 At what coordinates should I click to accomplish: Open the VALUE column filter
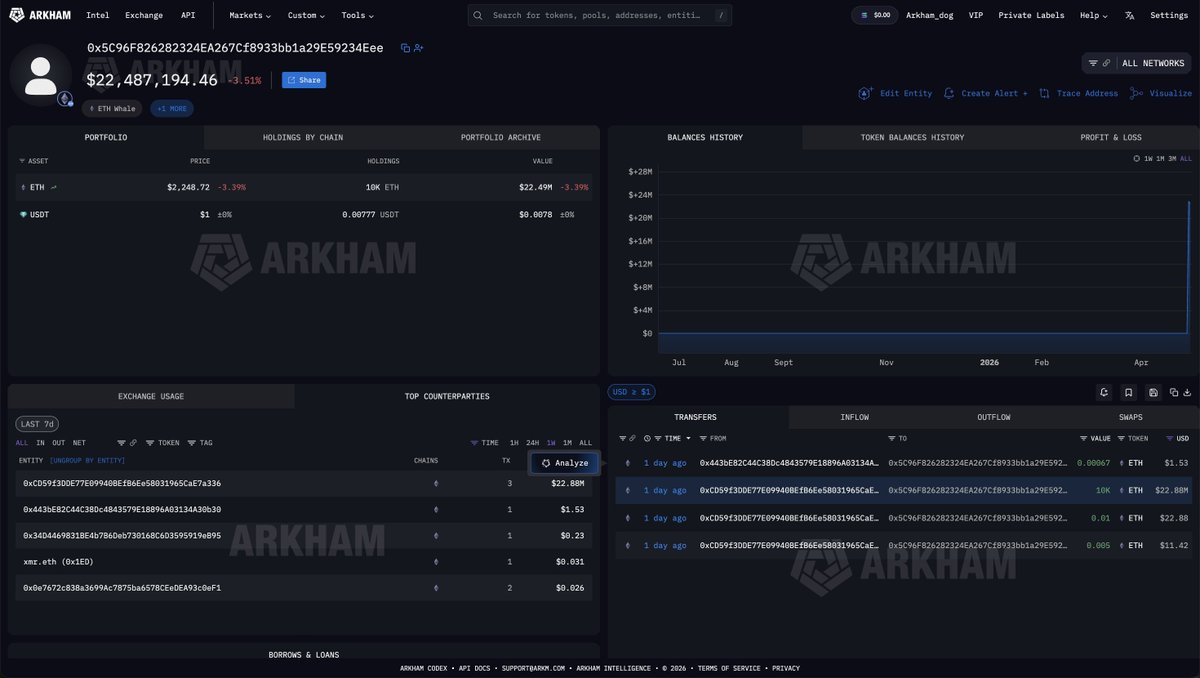point(1095,438)
